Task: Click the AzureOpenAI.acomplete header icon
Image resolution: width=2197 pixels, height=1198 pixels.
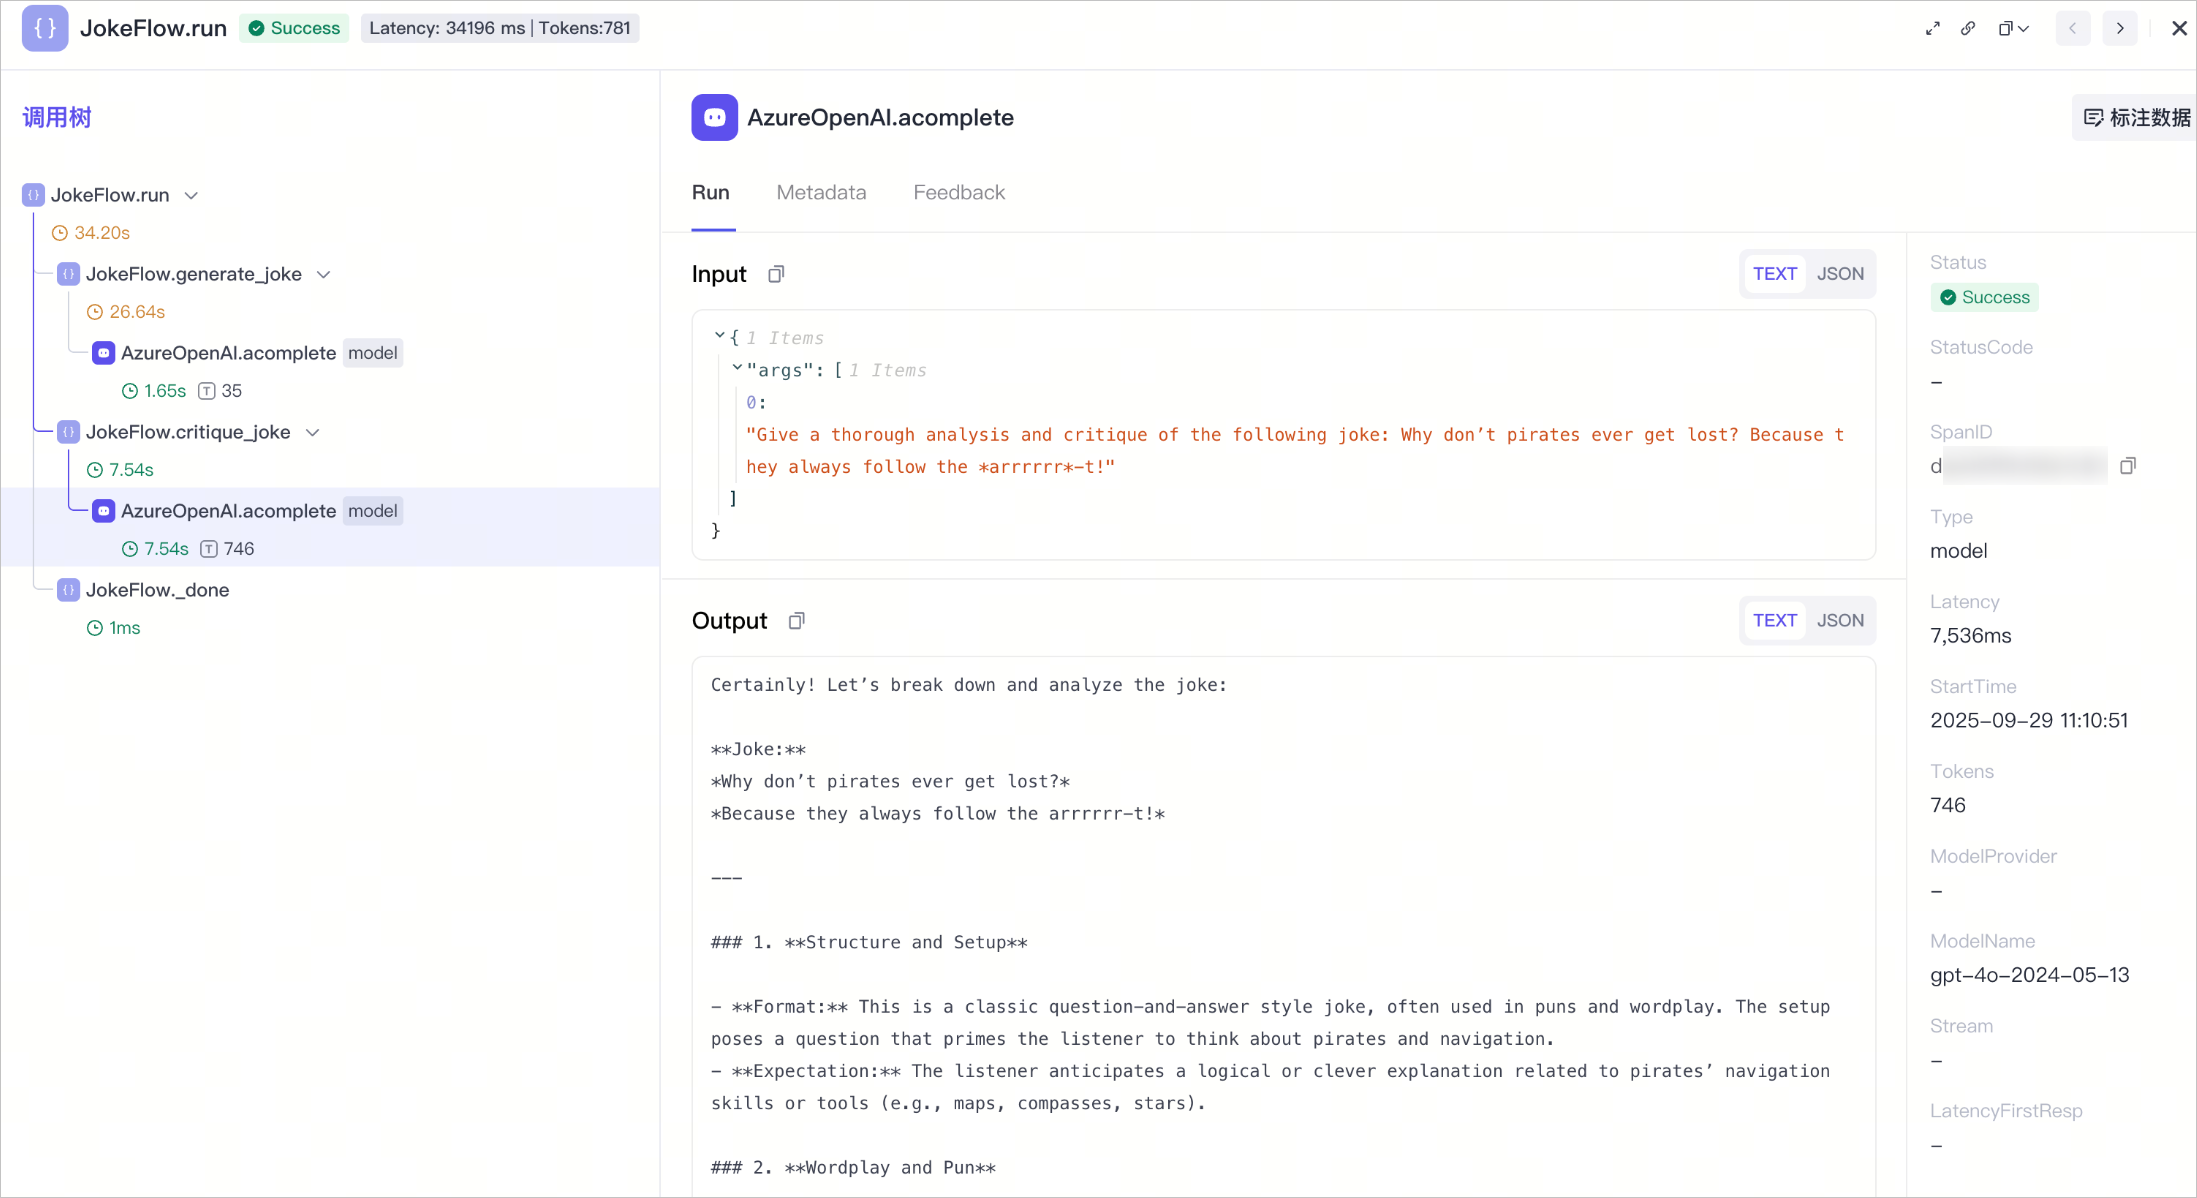Action: click(x=714, y=117)
